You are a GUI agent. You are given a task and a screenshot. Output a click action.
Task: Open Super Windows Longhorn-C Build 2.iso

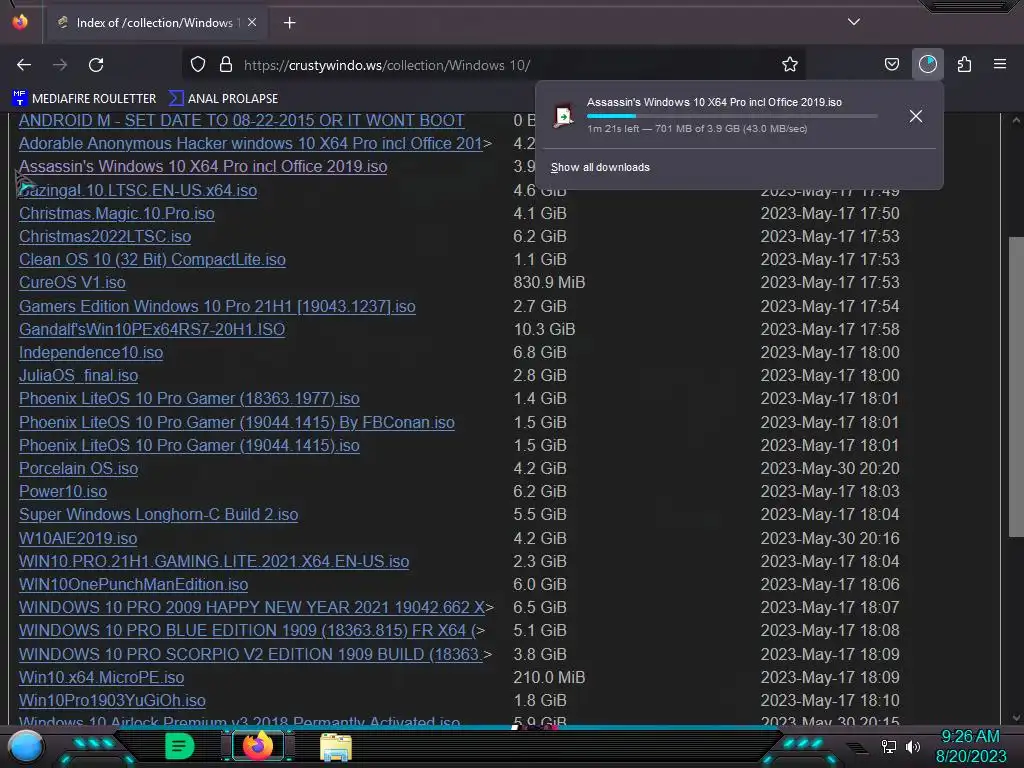(x=159, y=515)
